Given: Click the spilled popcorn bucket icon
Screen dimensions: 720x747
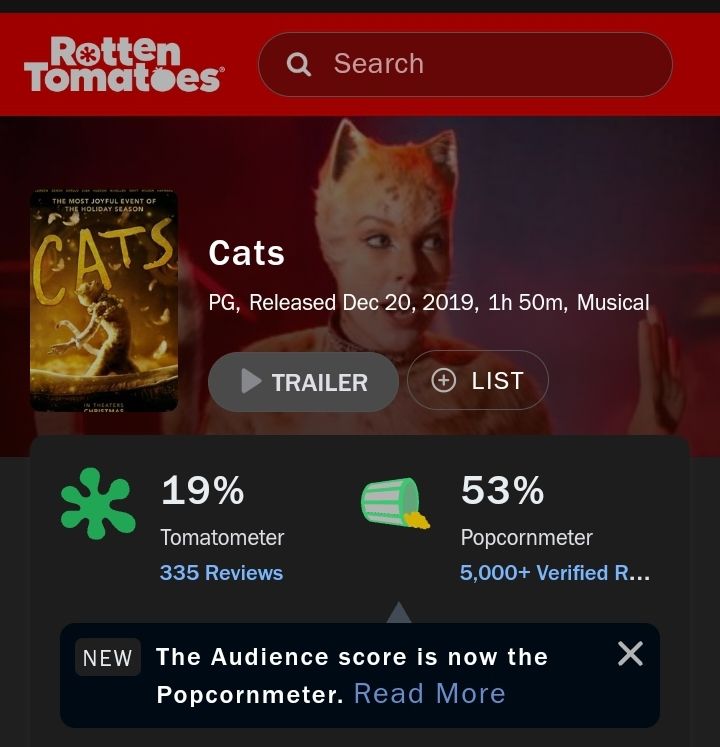Looking at the screenshot, I should tap(395, 503).
